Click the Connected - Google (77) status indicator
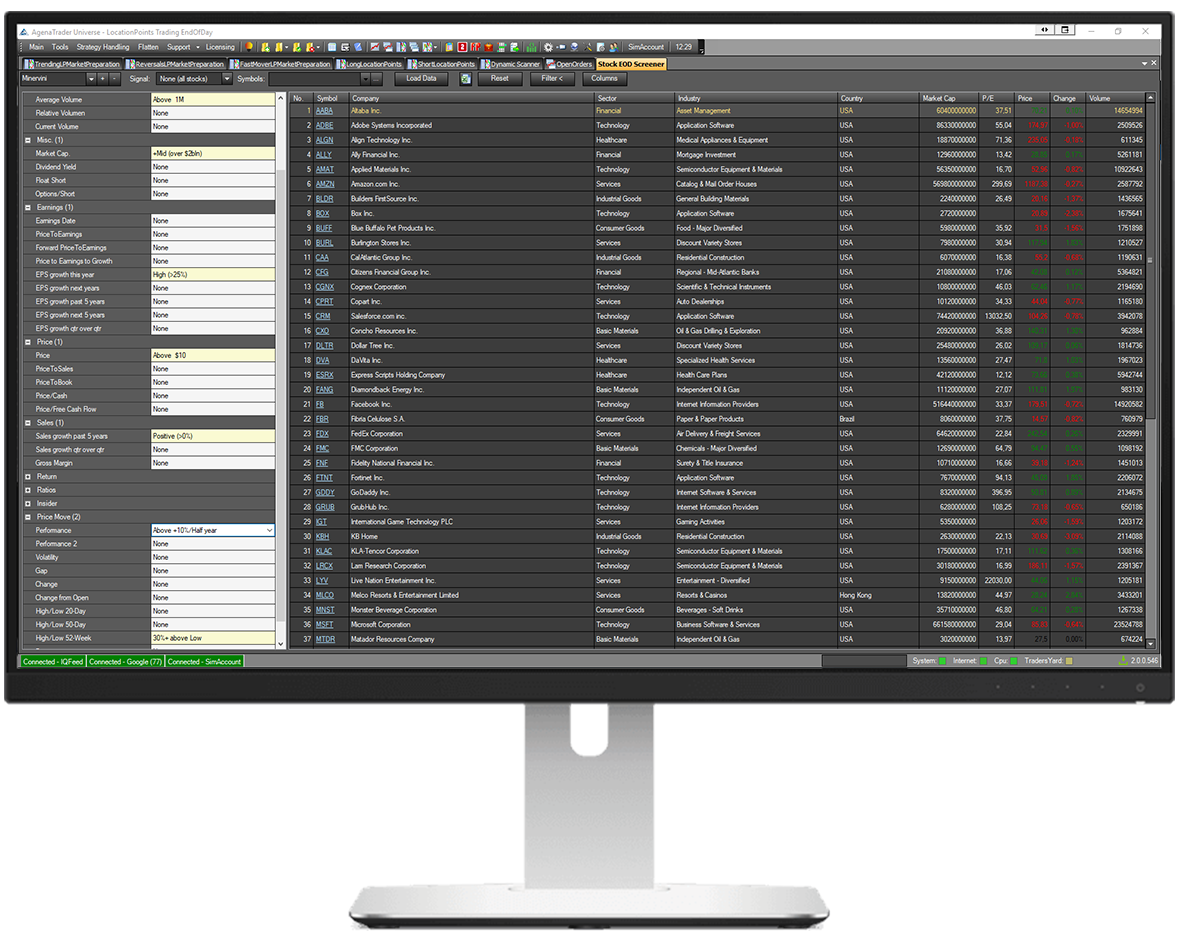The width and height of the screenshot is (1200, 942). 125,662
